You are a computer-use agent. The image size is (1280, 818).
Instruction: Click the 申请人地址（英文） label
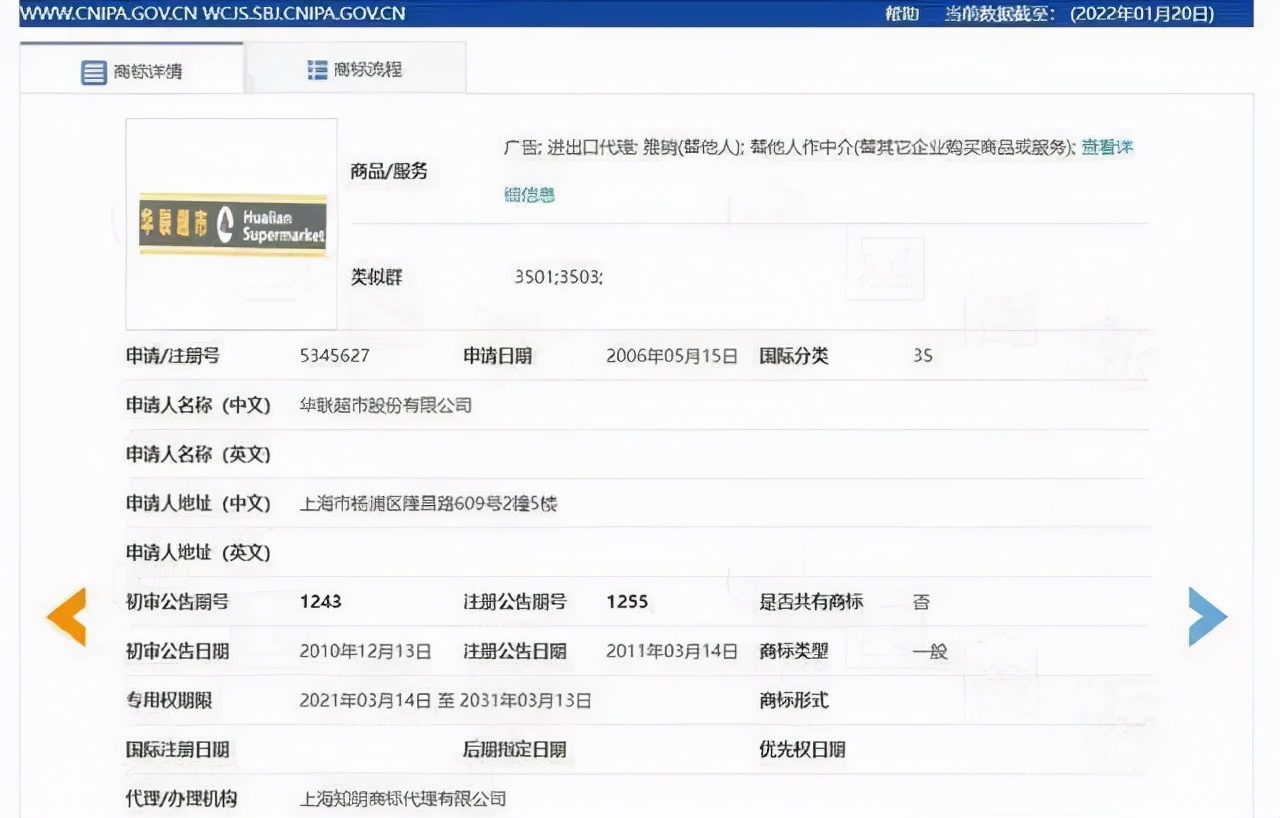click(x=199, y=552)
